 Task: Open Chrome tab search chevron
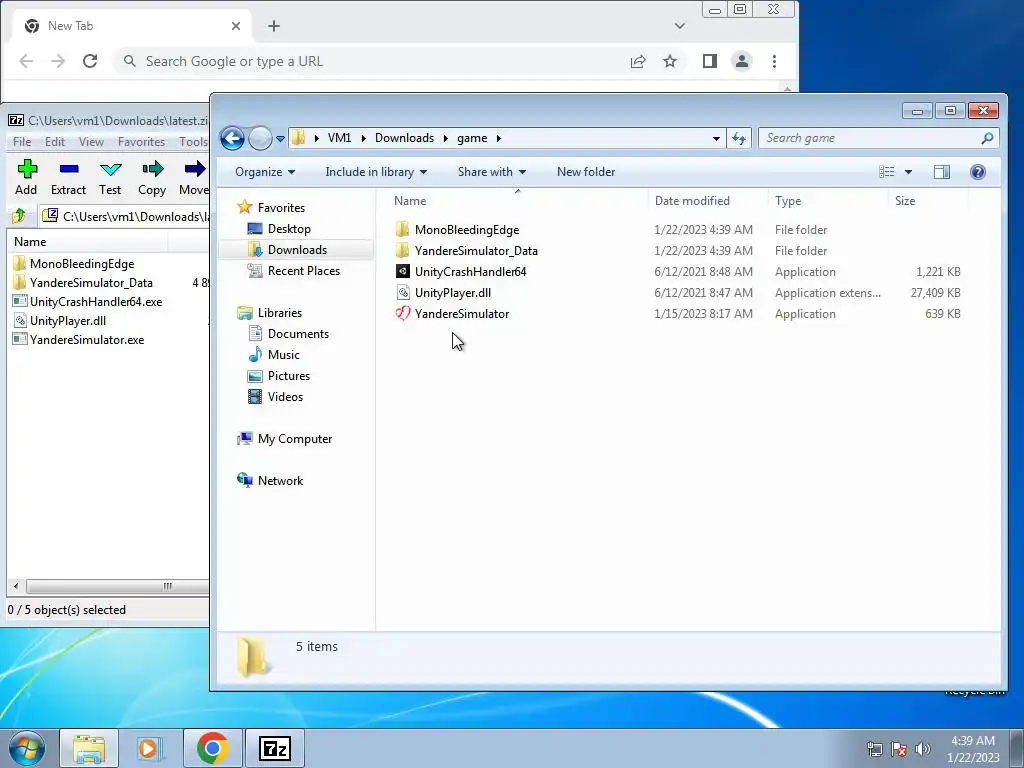(x=680, y=26)
